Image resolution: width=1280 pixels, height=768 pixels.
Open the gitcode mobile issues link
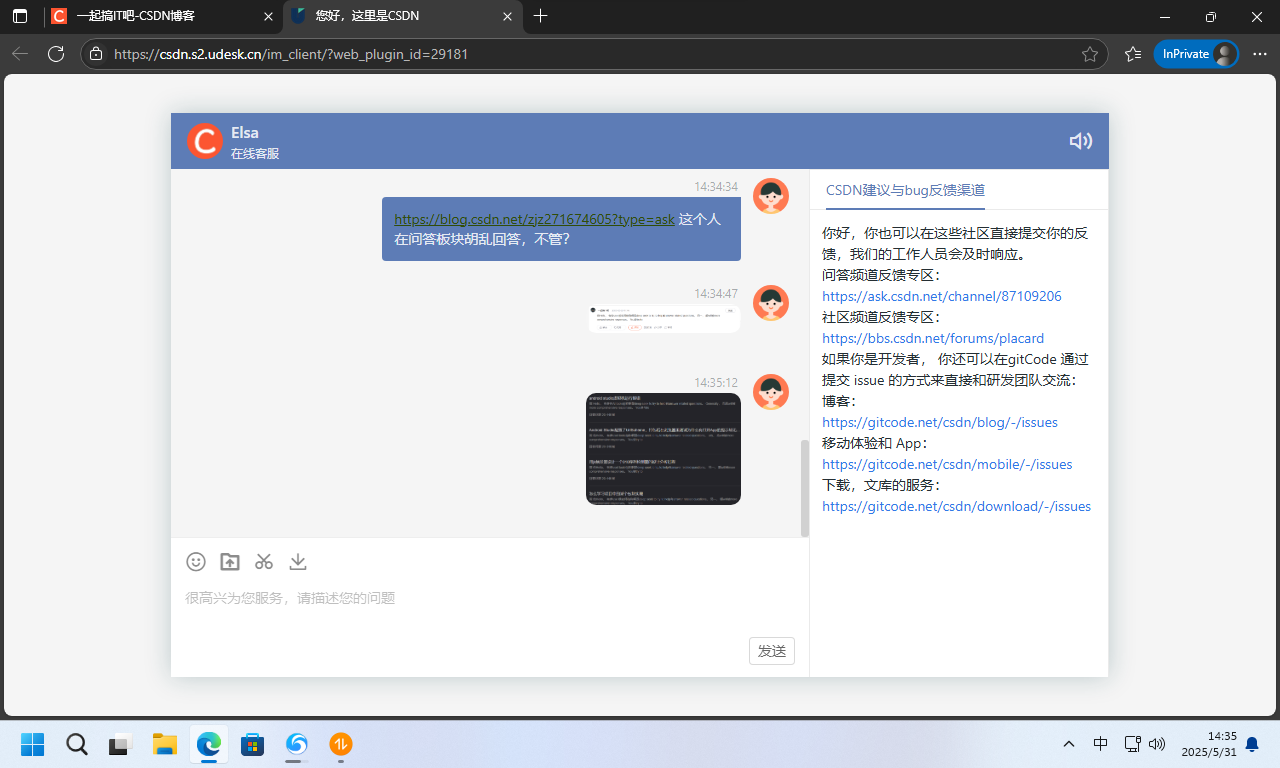click(947, 464)
